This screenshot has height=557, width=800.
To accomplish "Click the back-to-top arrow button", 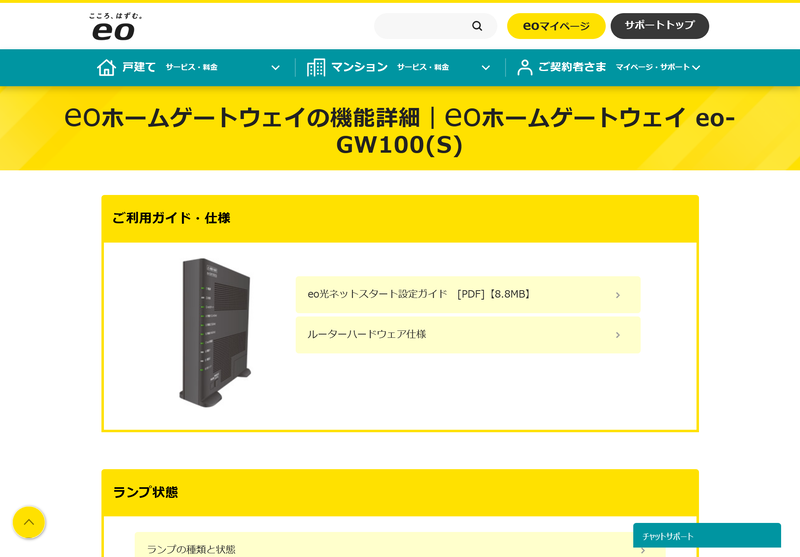I will point(29,522).
